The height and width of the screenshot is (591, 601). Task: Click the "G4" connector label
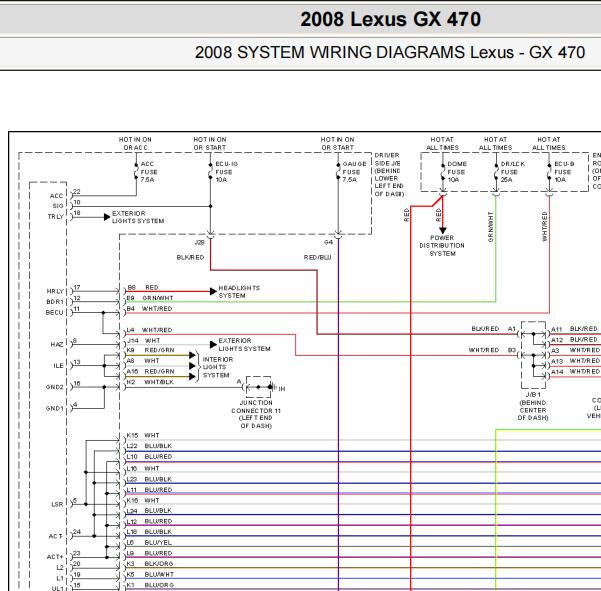[328, 242]
